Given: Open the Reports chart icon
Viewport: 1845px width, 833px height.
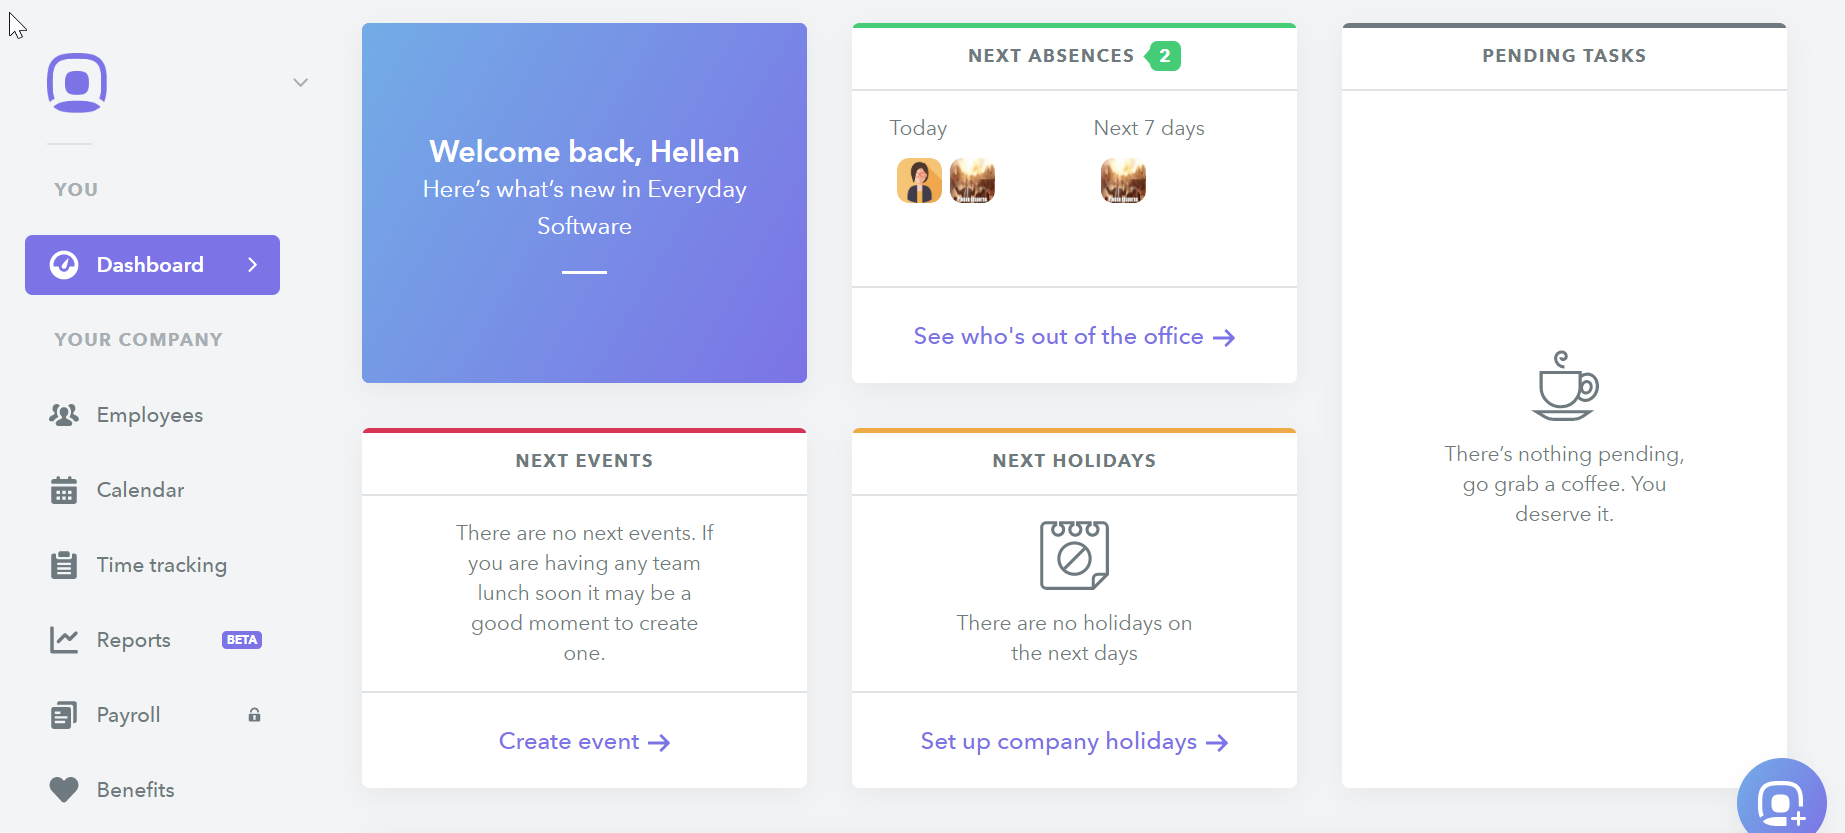Looking at the screenshot, I should pos(64,640).
